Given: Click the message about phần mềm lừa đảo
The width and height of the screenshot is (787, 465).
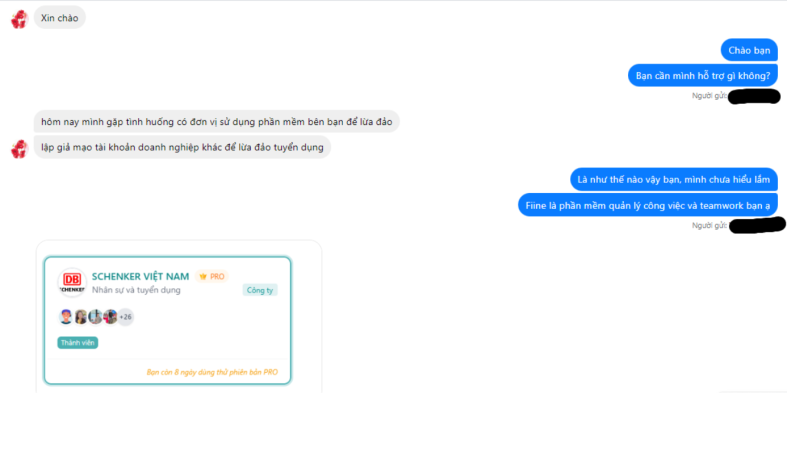Looking at the screenshot, I should click(x=216, y=122).
